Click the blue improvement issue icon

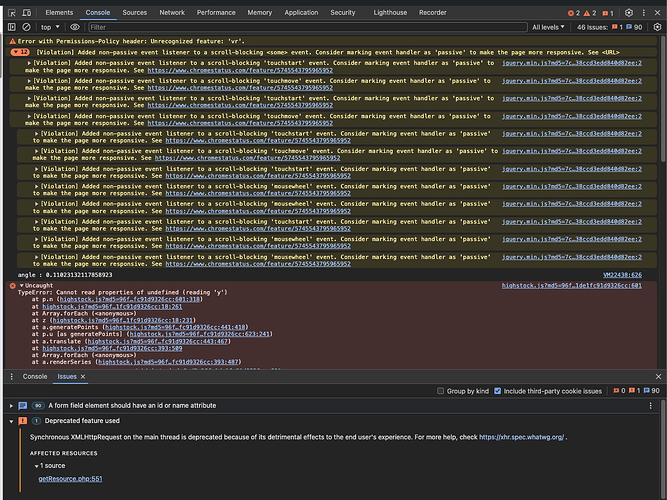pyautogui.click(x=23, y=406)
